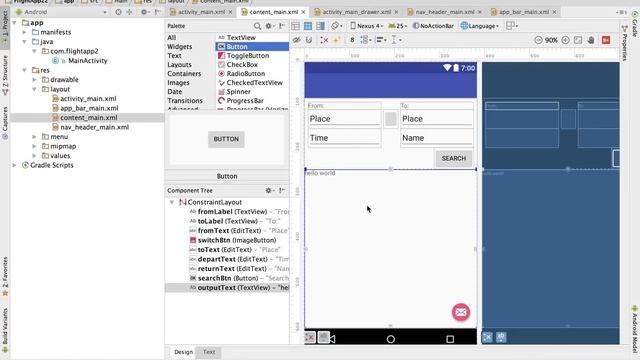This screenshot has height=360, width=640.
Task: Close the content_main.xml tab
Action: coord(303,12)
